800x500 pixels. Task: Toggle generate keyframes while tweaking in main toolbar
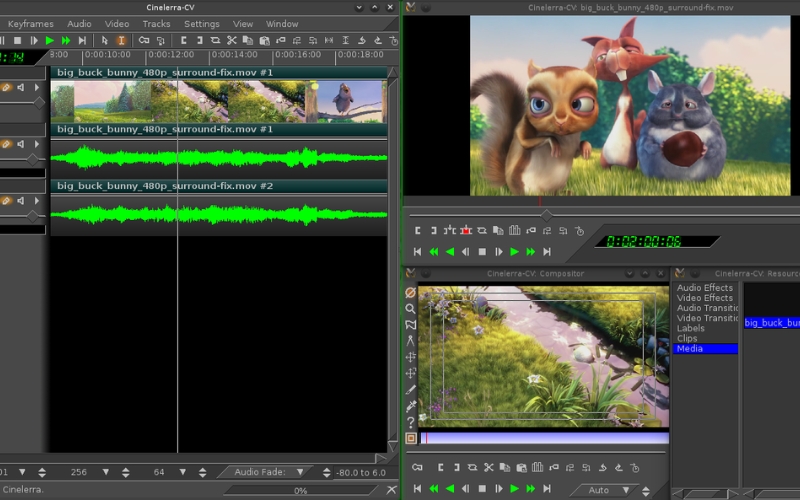(x=144, y=40)
